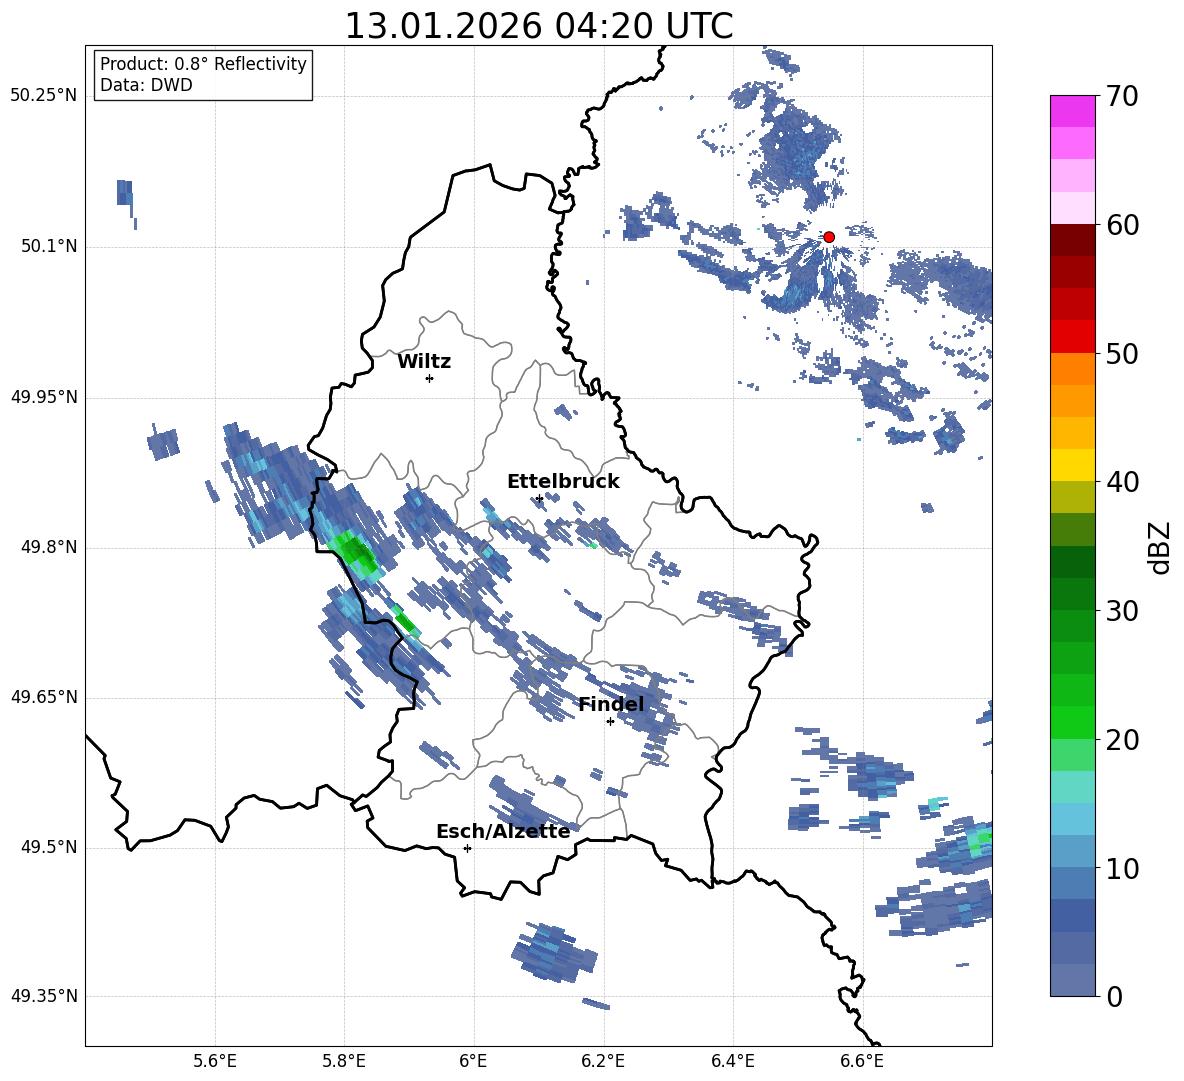Click the 60 tick on colorbar
The height and width of the screenshot is (1081, 1184).
[x=1122, y=225]
